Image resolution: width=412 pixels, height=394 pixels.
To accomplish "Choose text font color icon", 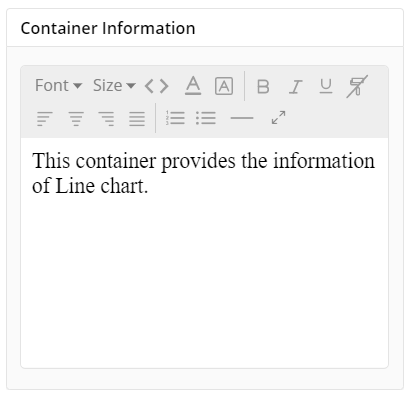I will point(193,86).
